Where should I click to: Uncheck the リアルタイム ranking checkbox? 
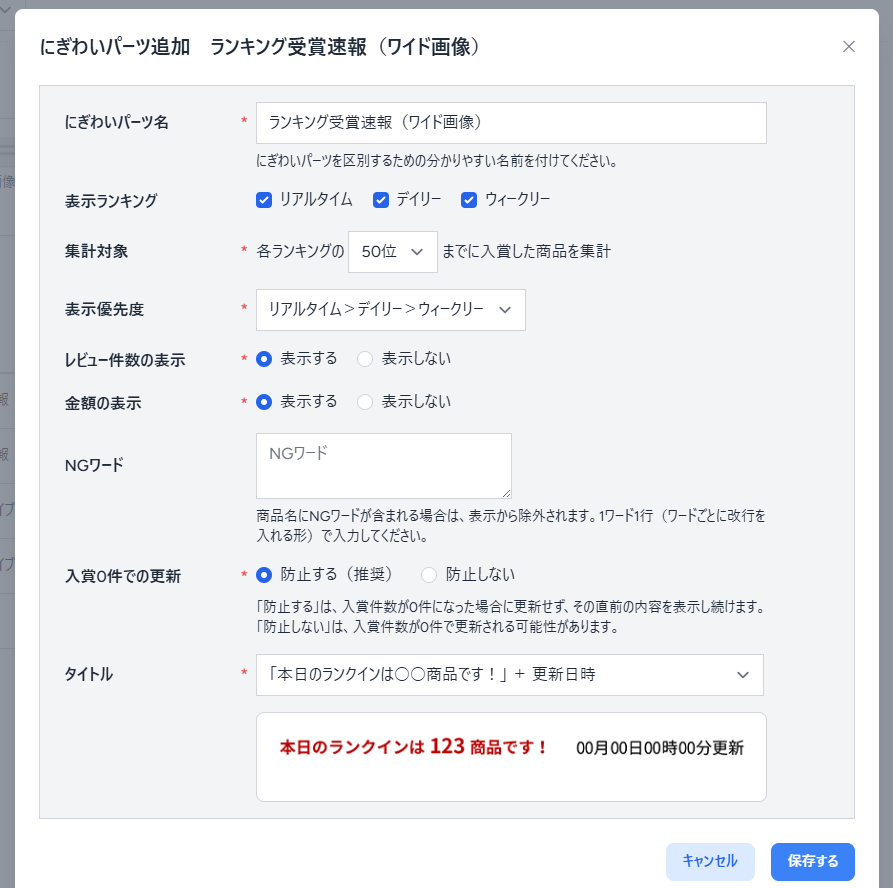click(x=264, y=200)
